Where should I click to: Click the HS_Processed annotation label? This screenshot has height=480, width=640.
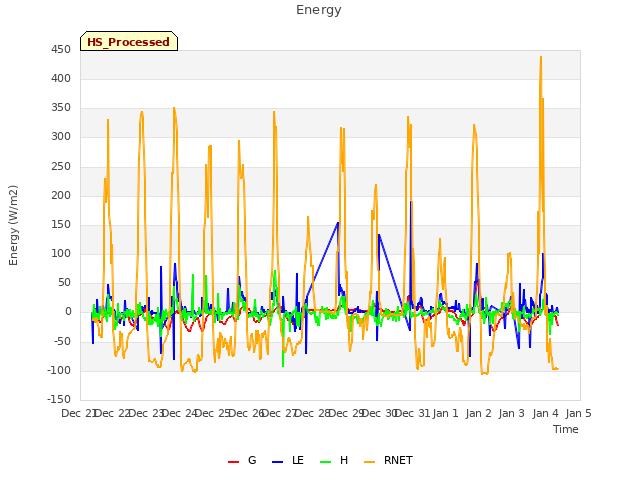[x=129, y=42]
